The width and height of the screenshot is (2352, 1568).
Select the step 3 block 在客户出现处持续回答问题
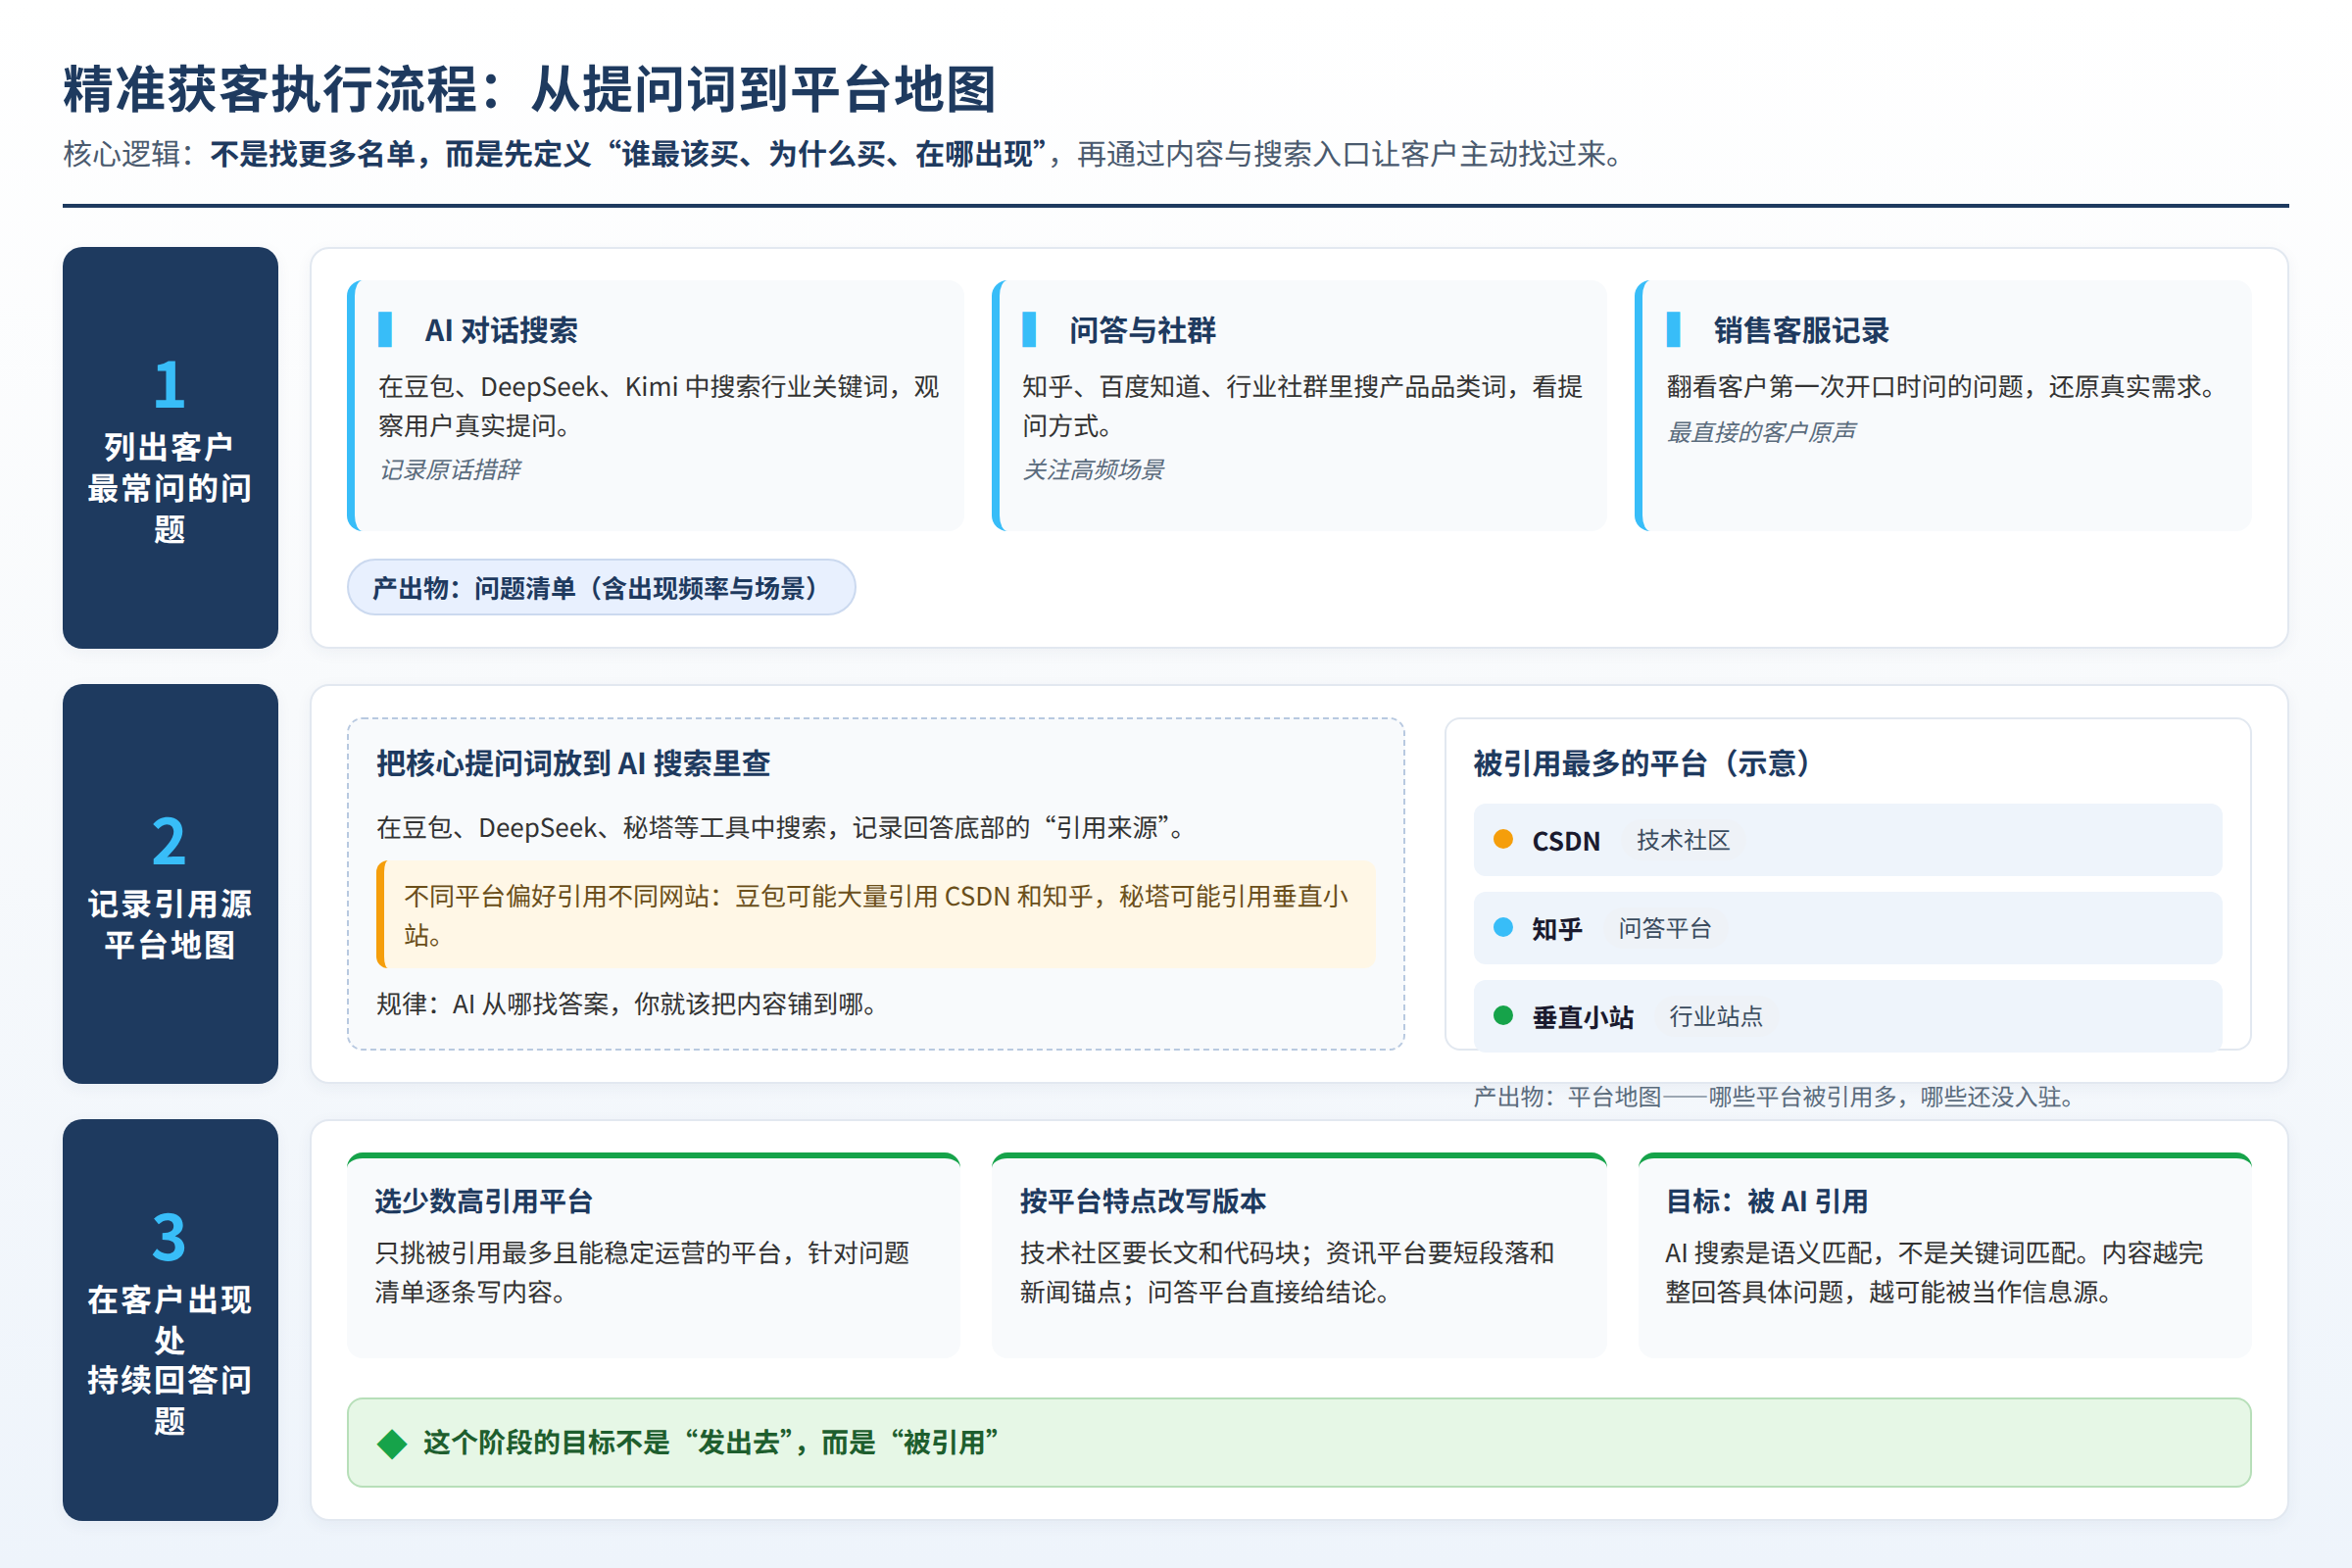coord(170,1319)
